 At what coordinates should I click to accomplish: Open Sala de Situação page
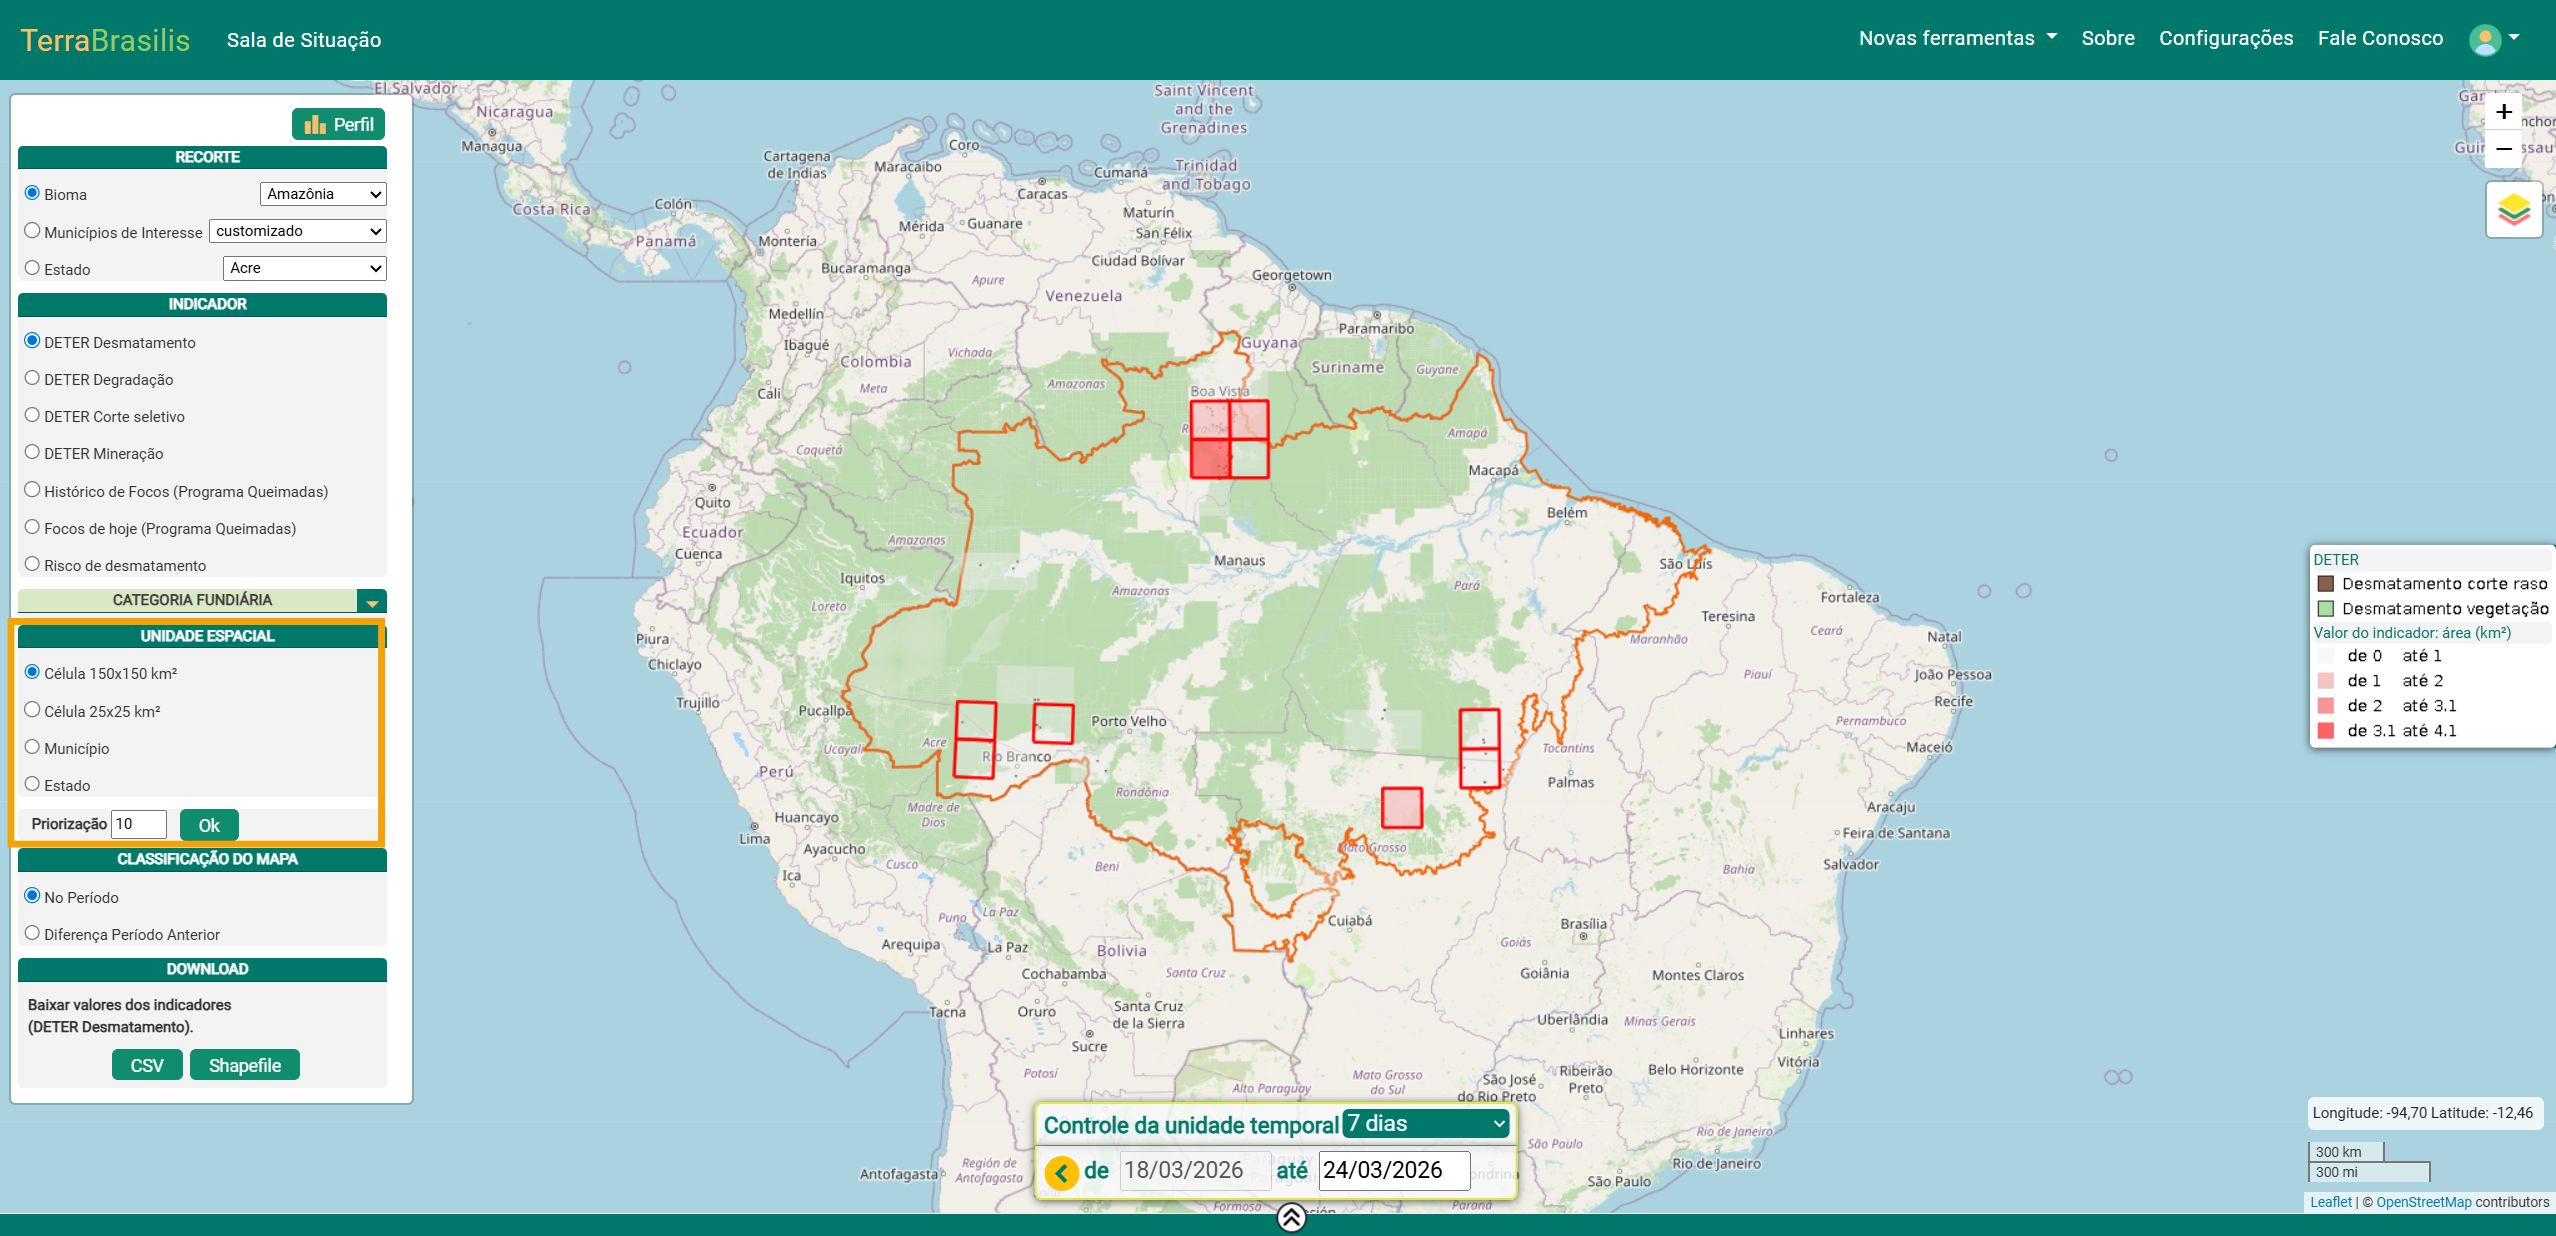[x=304, y=40]
